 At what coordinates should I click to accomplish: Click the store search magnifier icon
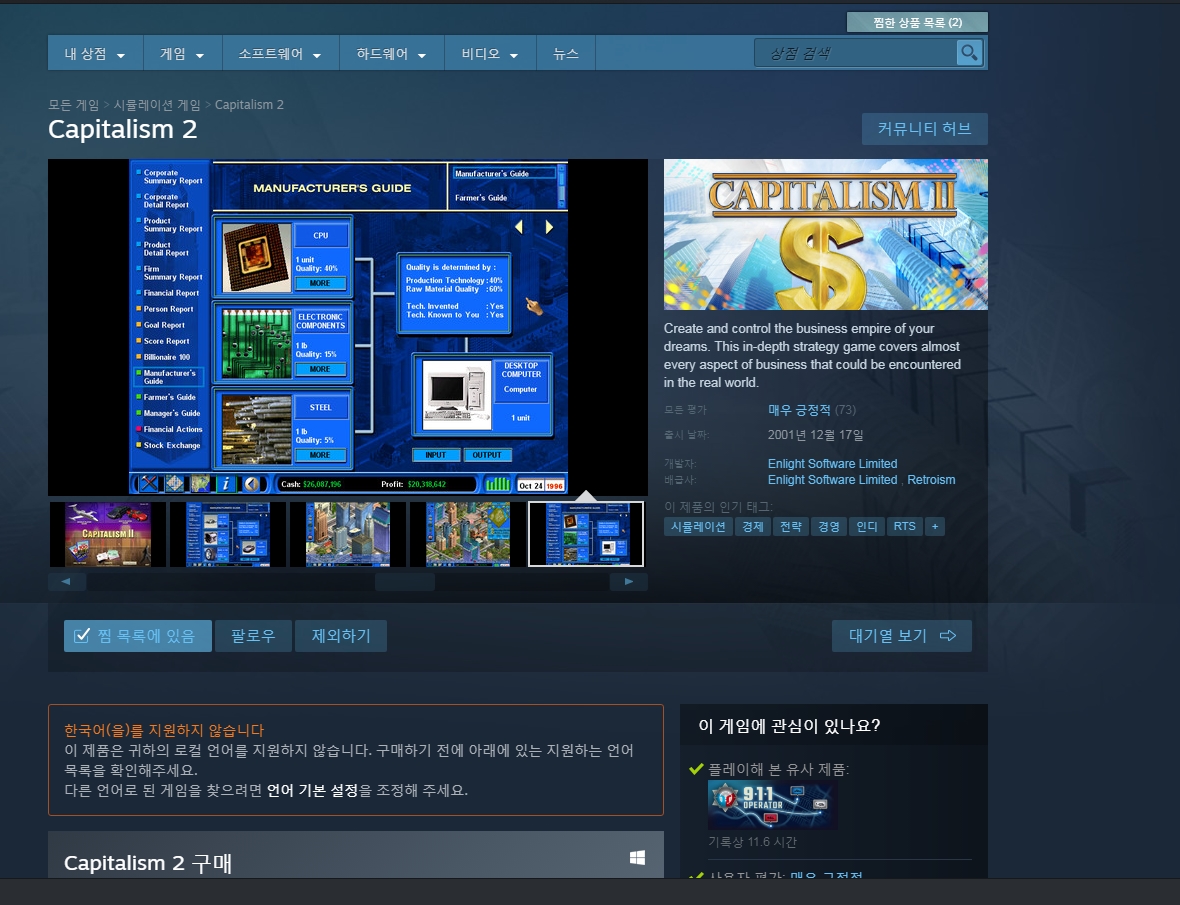pos(969,53)
